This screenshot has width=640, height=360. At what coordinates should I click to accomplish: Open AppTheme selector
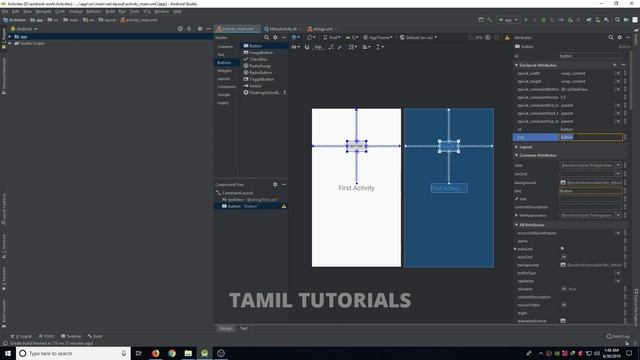click(378, 38)
